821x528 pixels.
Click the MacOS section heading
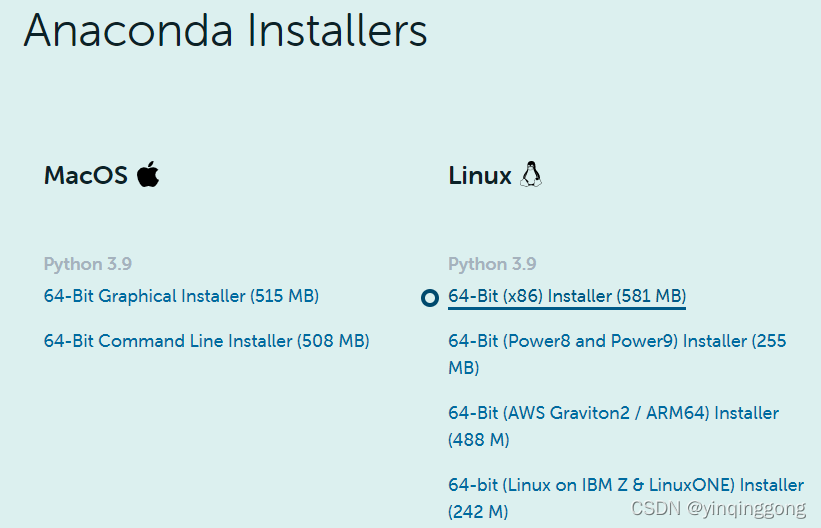coord(86,175)
